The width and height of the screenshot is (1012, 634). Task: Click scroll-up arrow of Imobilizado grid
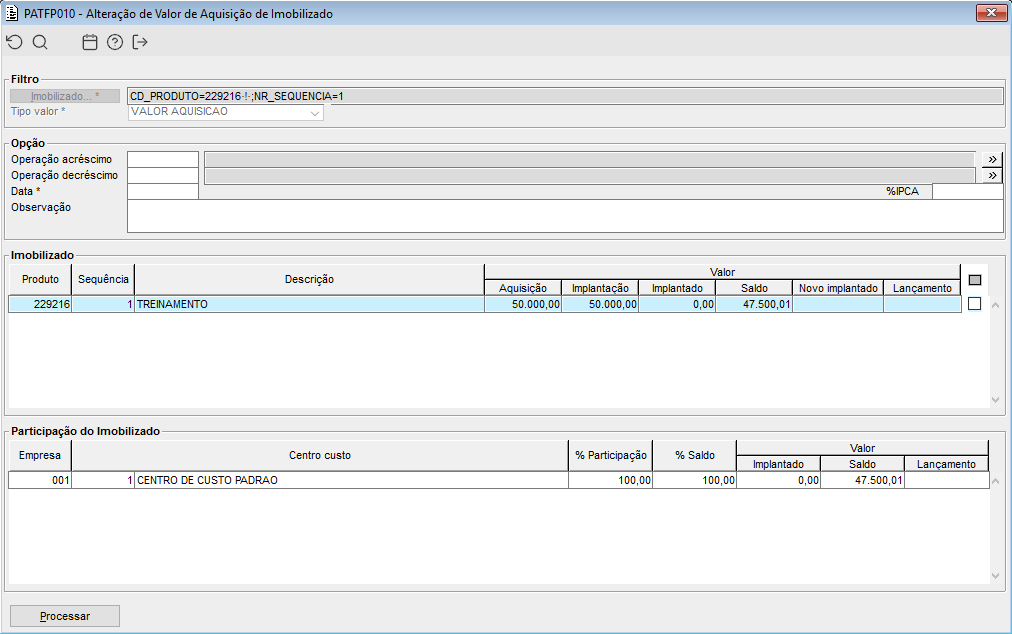pyautogui.click(x=995, y=305)
